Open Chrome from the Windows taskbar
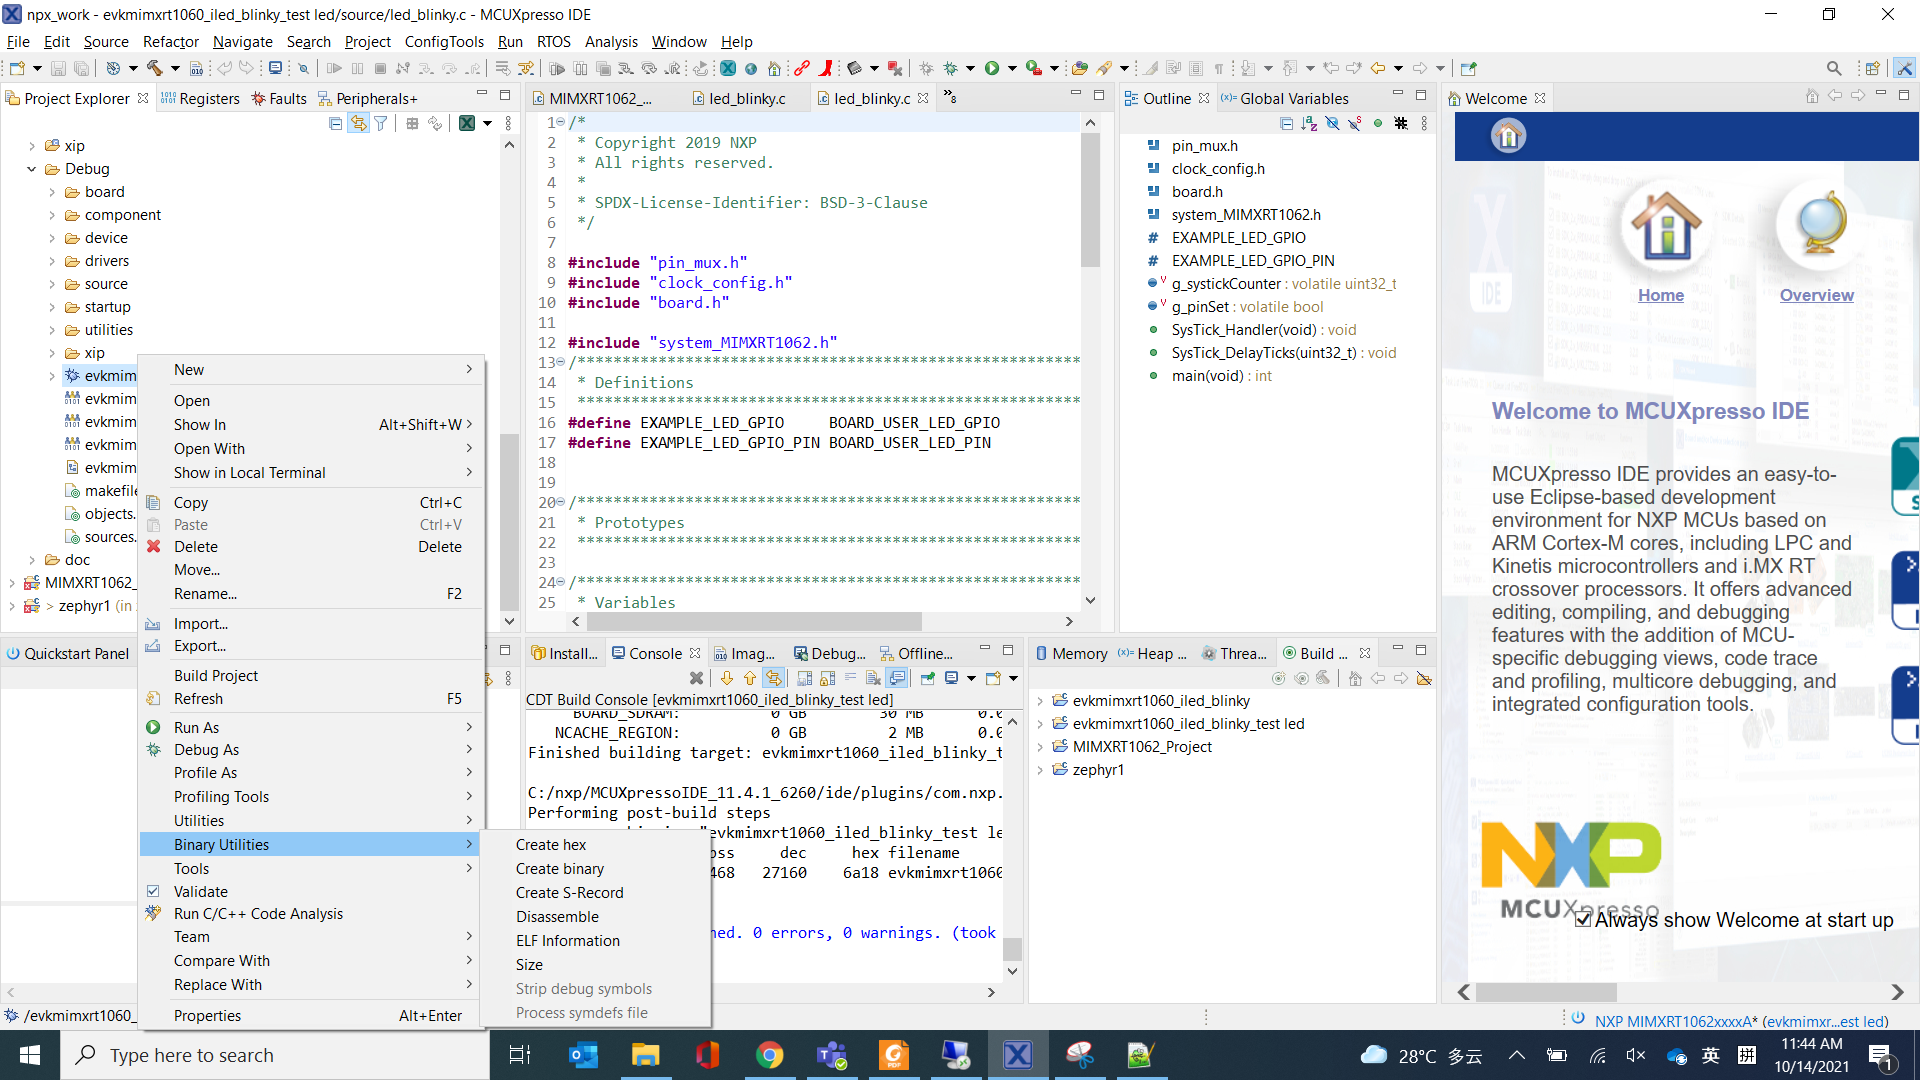 (x=769, y=1055)
